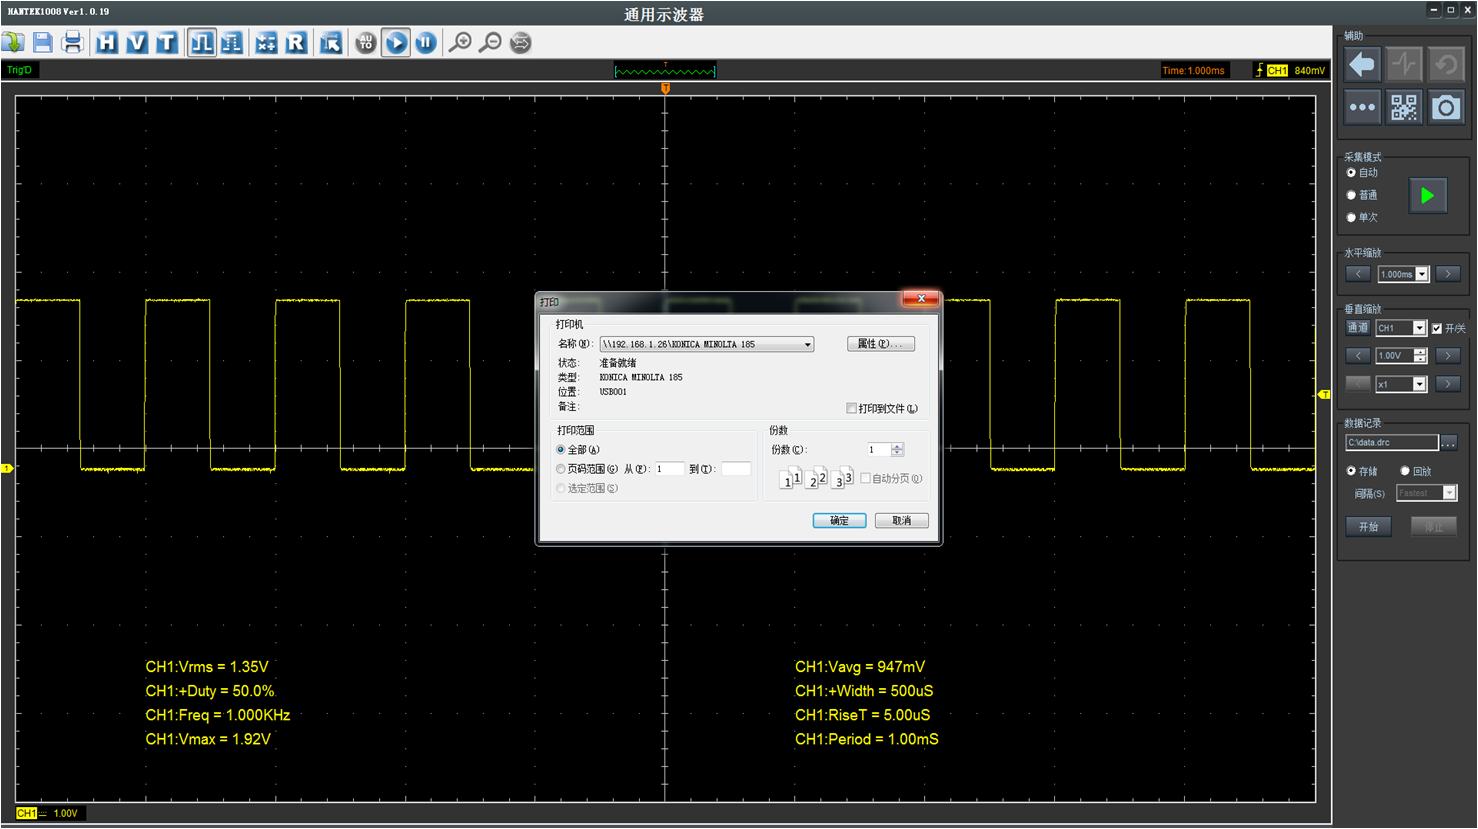Open the CH1 channel selection dropdown
1478x829 pixels.
[x=1419, y=328]
